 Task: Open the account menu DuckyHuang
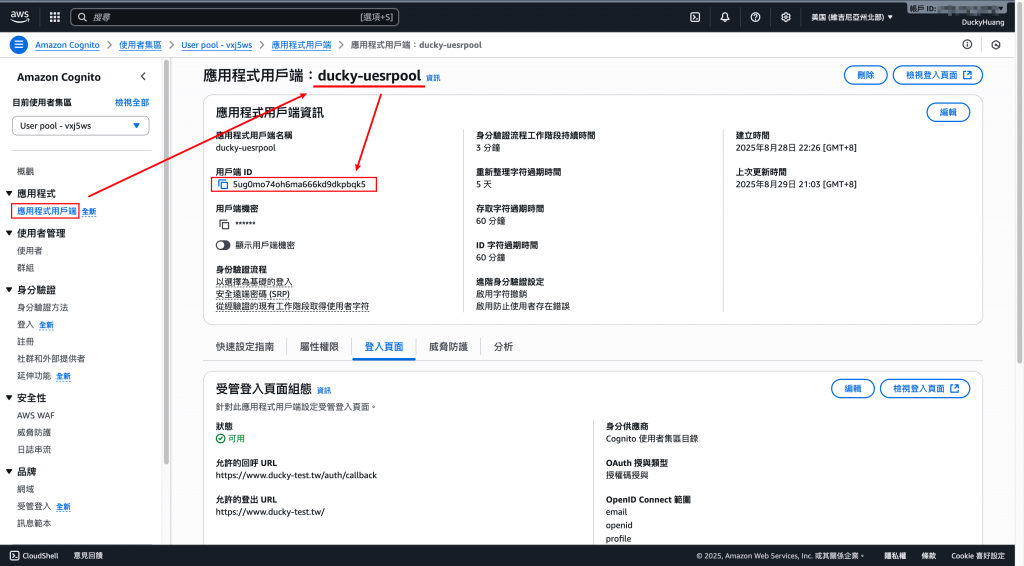[982, 22]
